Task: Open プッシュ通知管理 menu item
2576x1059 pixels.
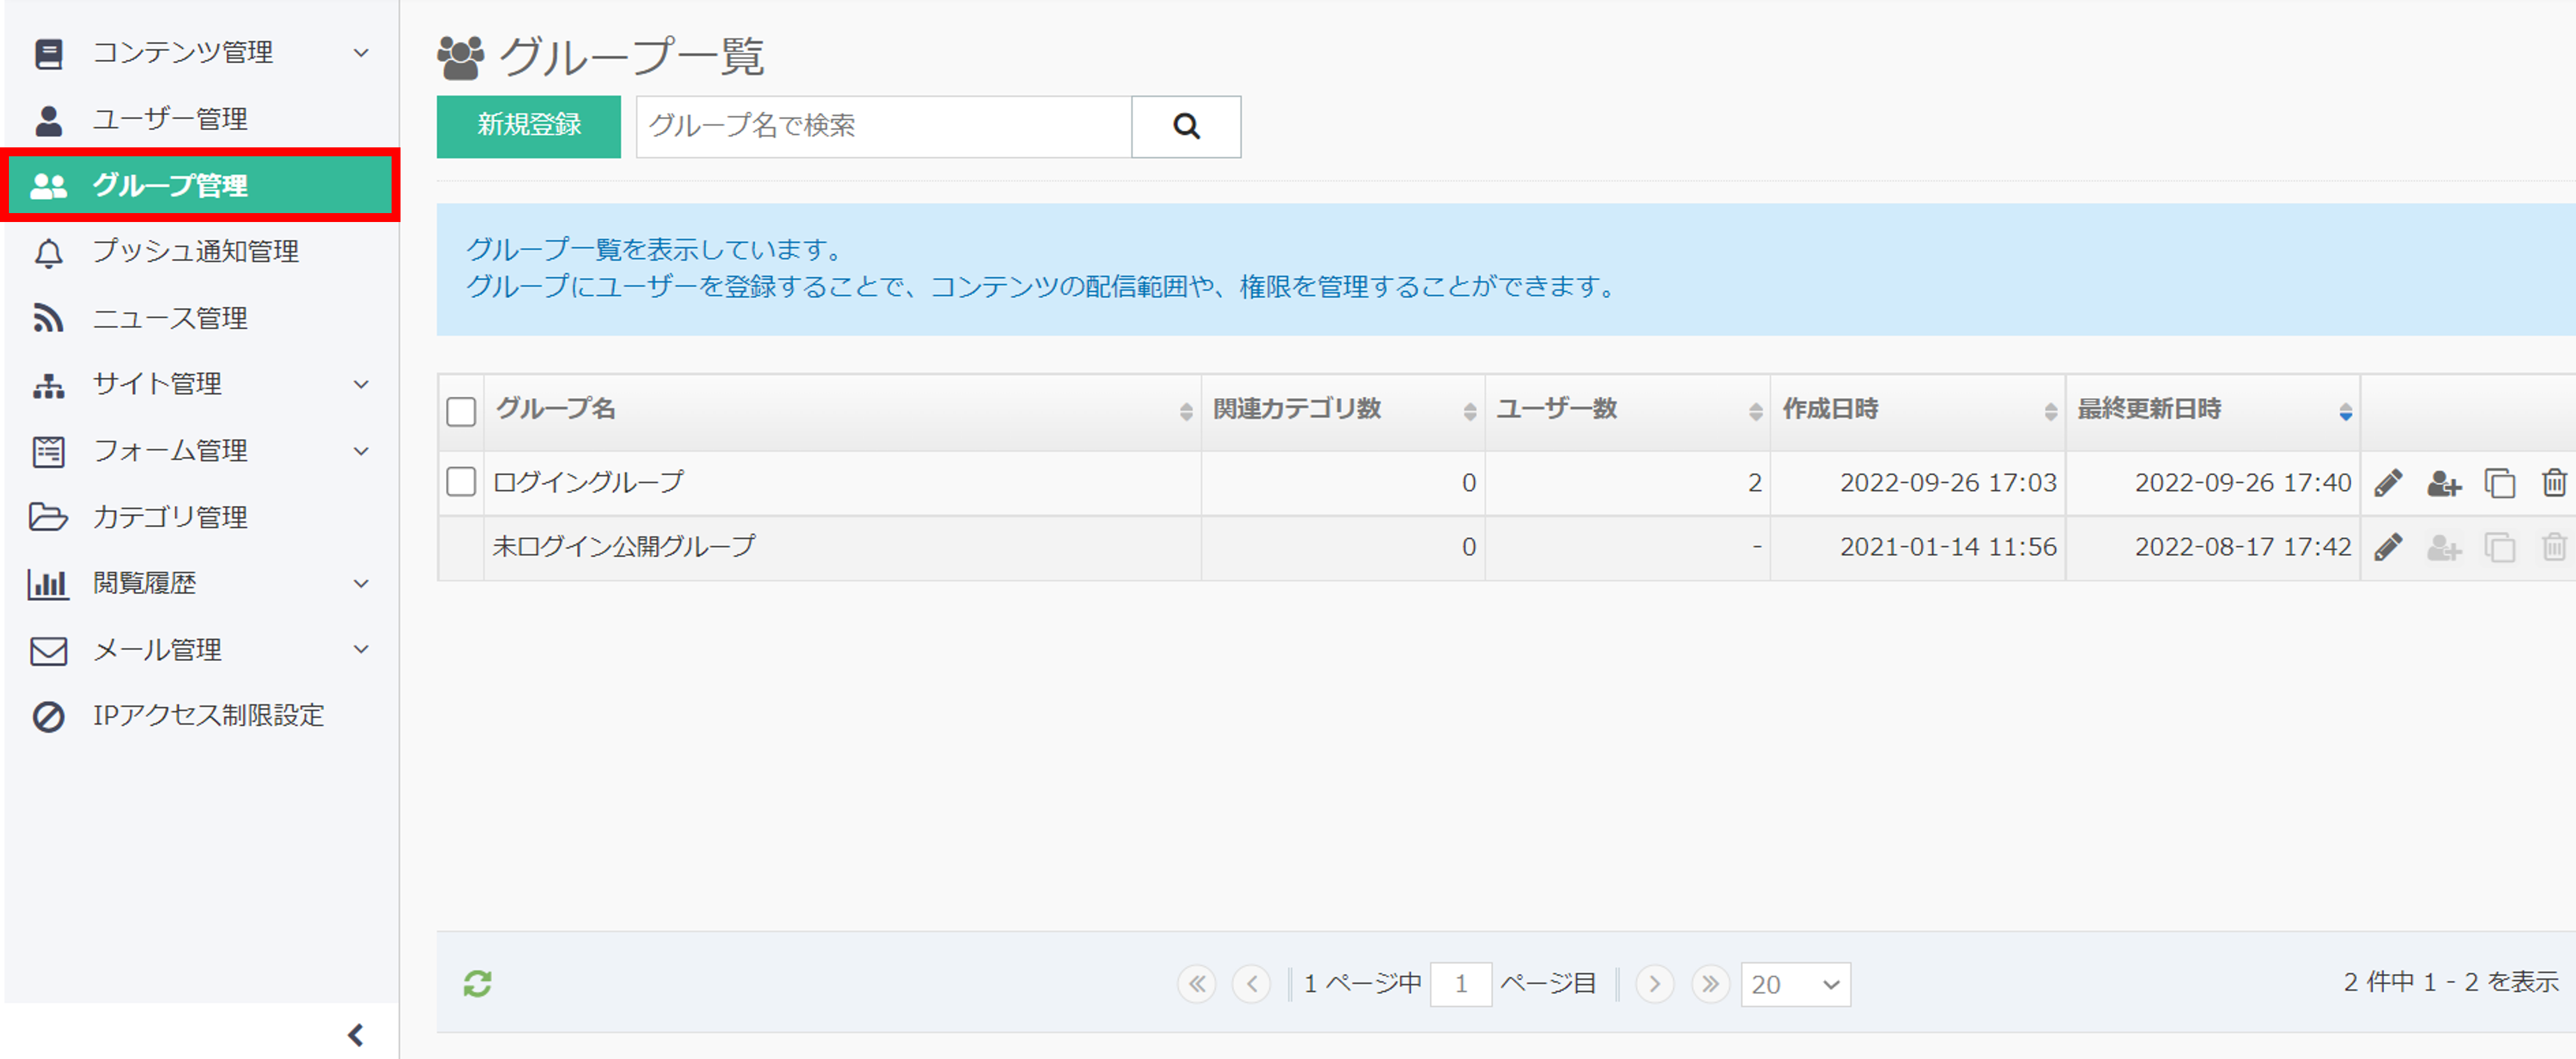Action: [200, 252]
